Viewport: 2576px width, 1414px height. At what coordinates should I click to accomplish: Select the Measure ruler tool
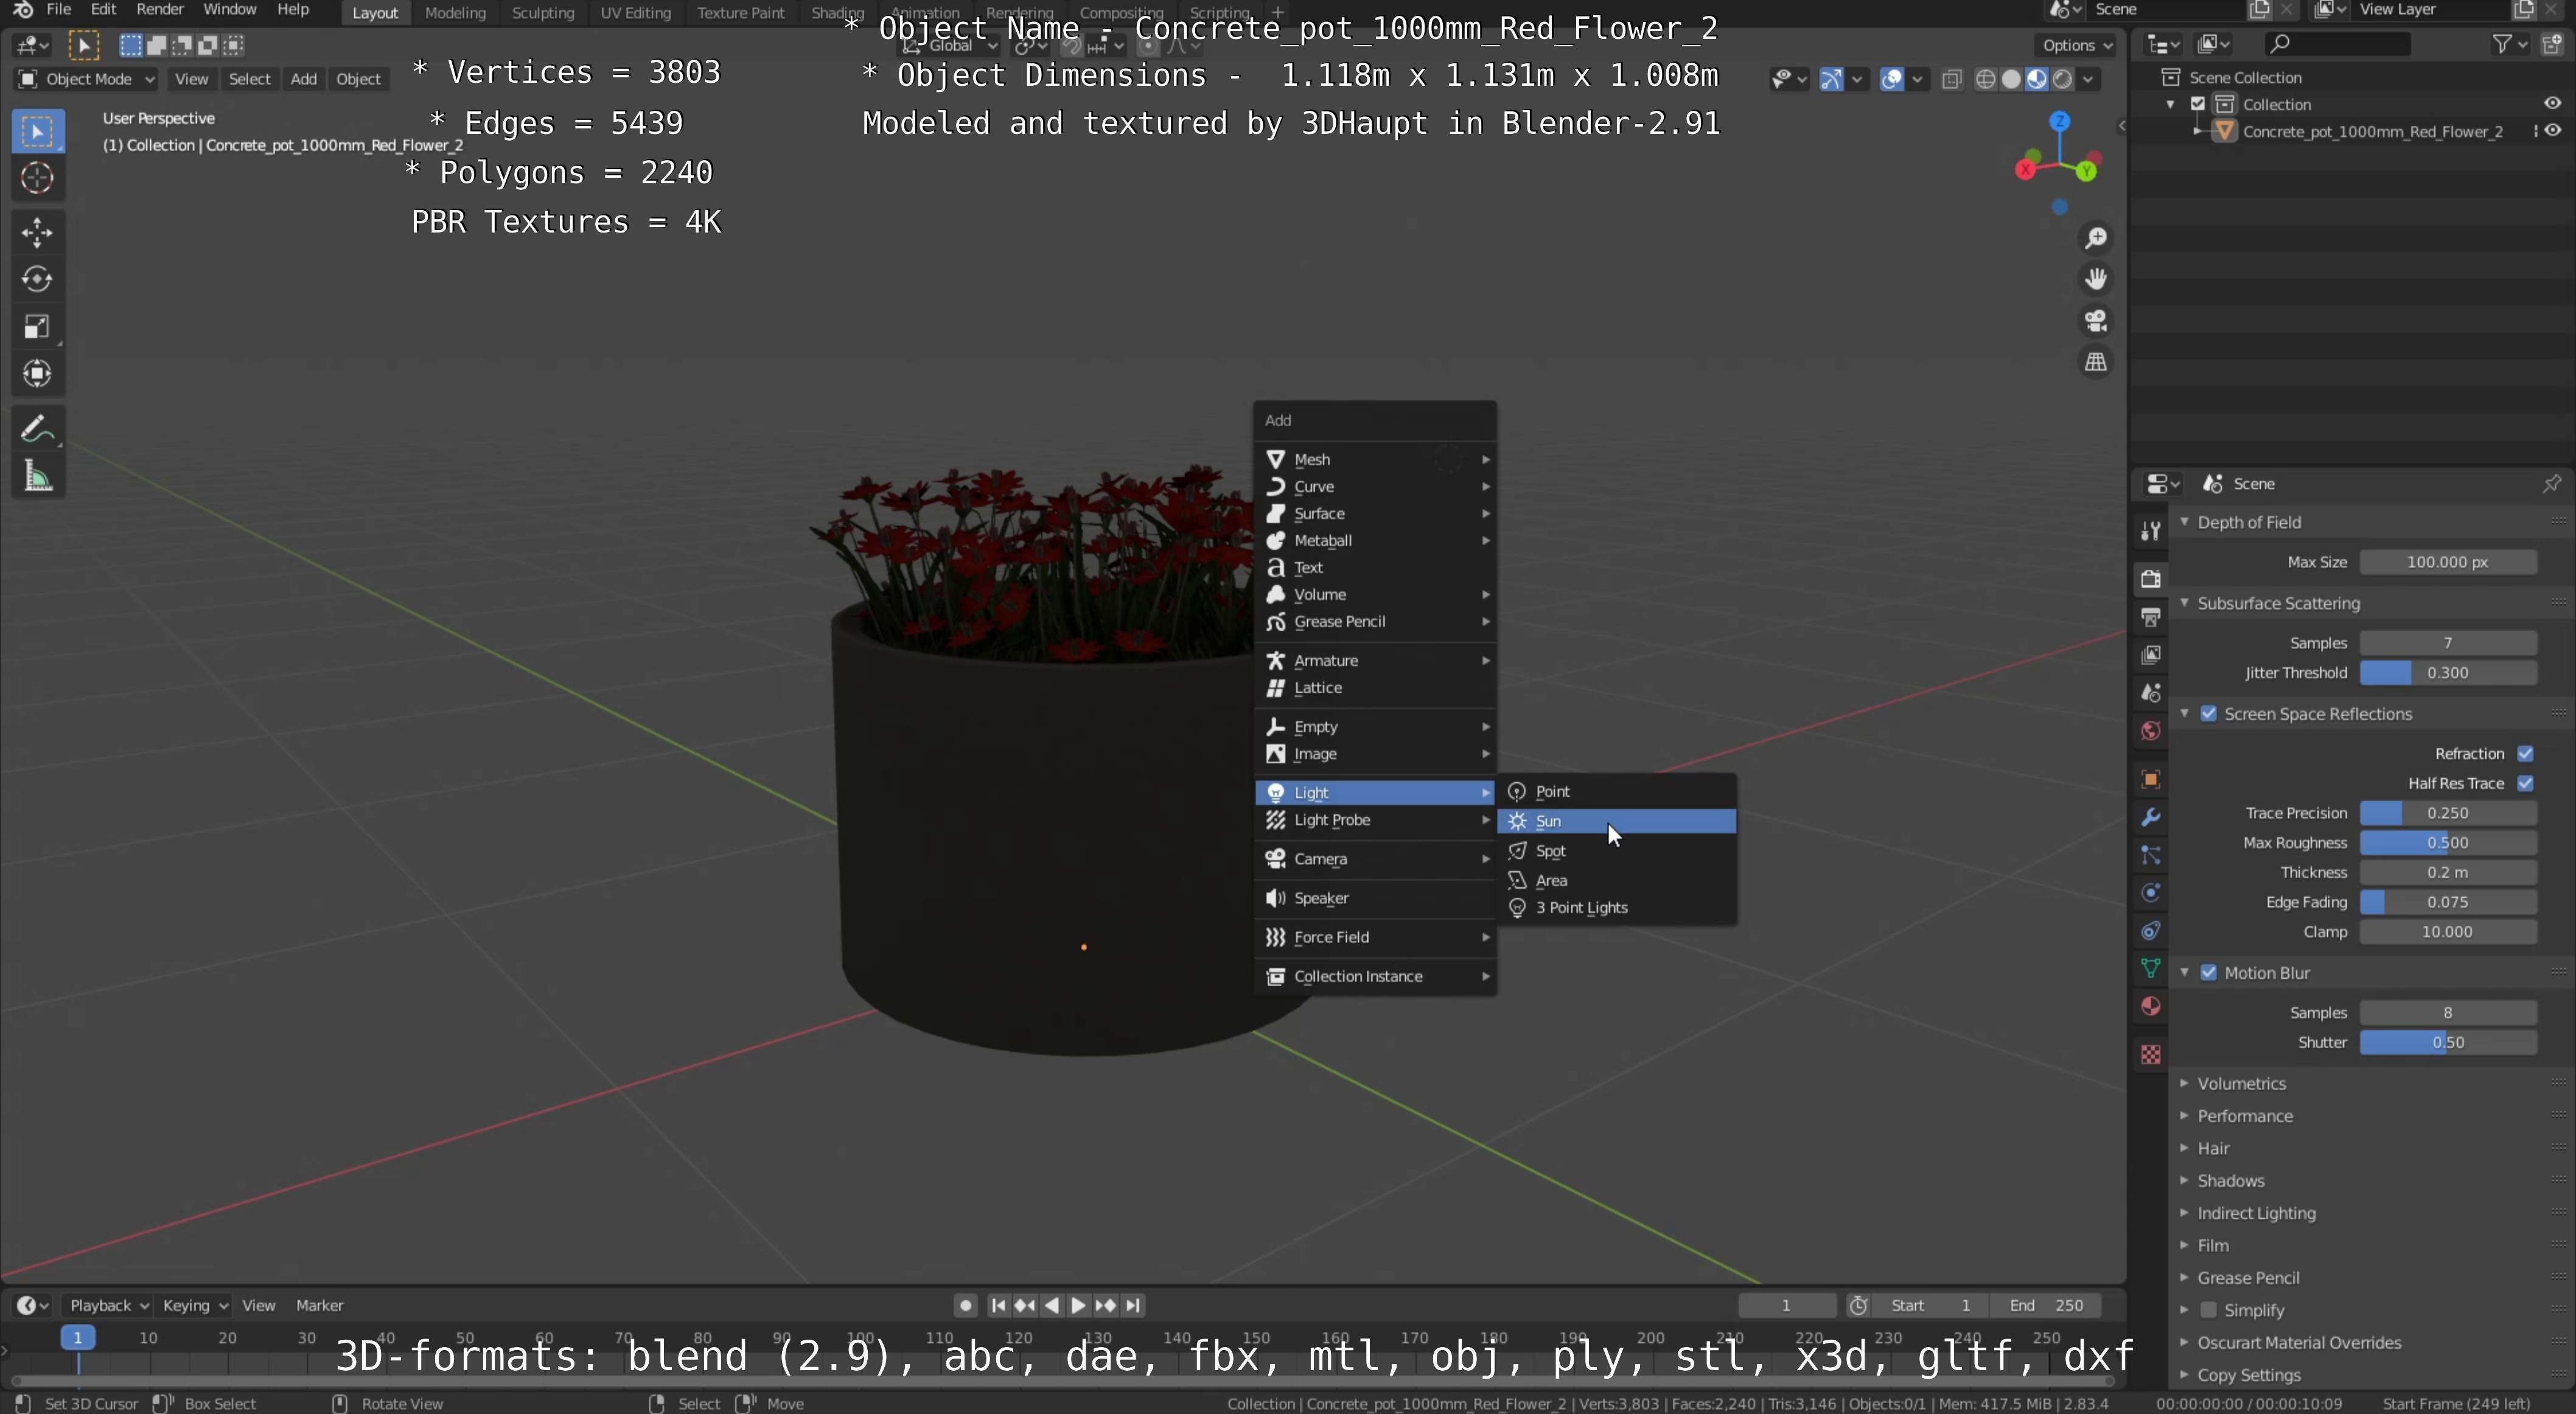[37, 477]
